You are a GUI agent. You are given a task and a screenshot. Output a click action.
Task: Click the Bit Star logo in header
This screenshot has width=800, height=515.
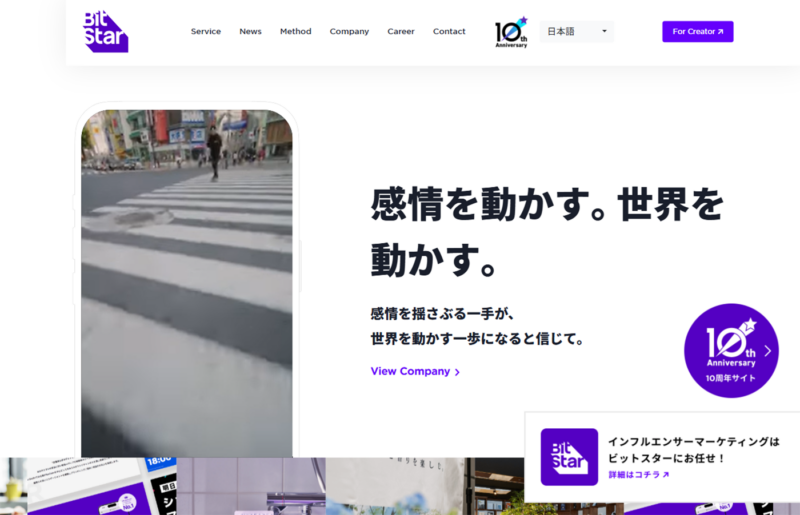[x=105, y=31]
